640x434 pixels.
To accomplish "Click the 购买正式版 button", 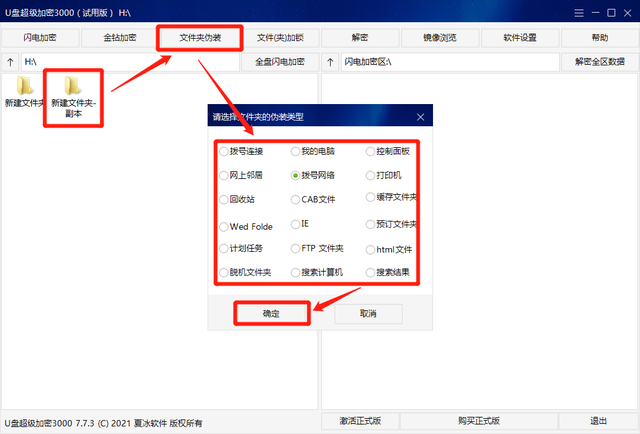I will tap(479, 421).
